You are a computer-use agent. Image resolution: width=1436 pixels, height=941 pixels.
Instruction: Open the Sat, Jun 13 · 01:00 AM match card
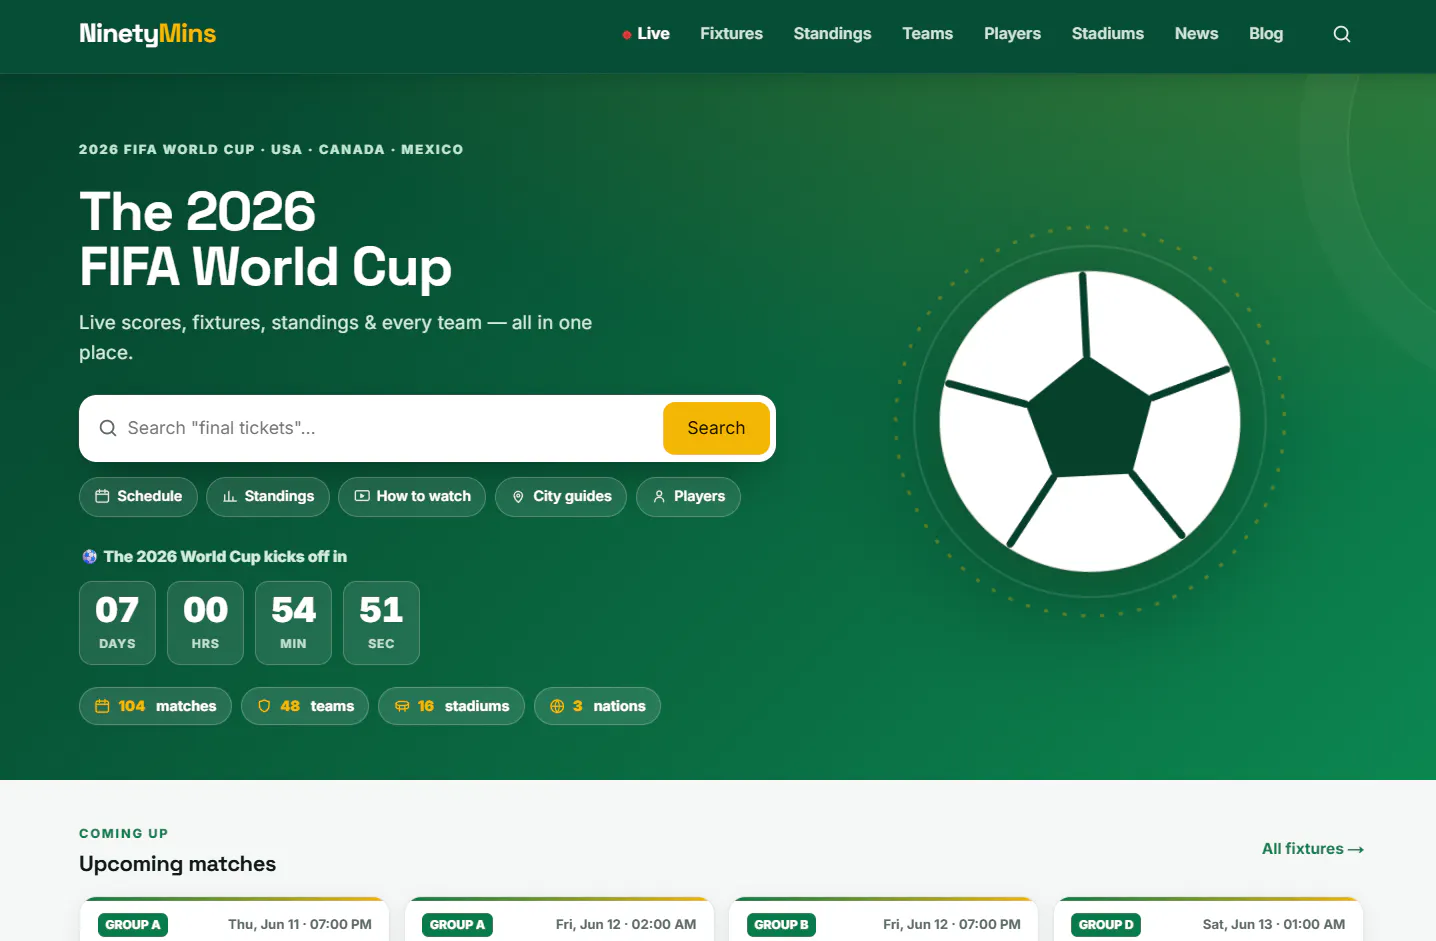click(x=1208, y=920)
